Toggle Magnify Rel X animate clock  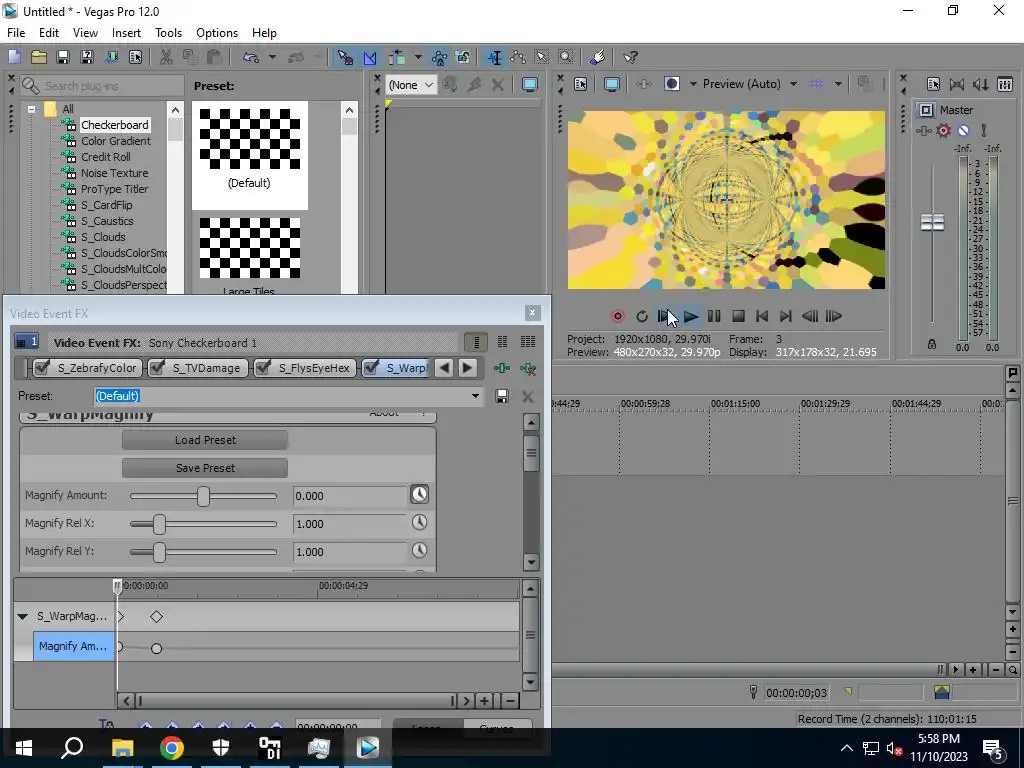click(419, 522)
